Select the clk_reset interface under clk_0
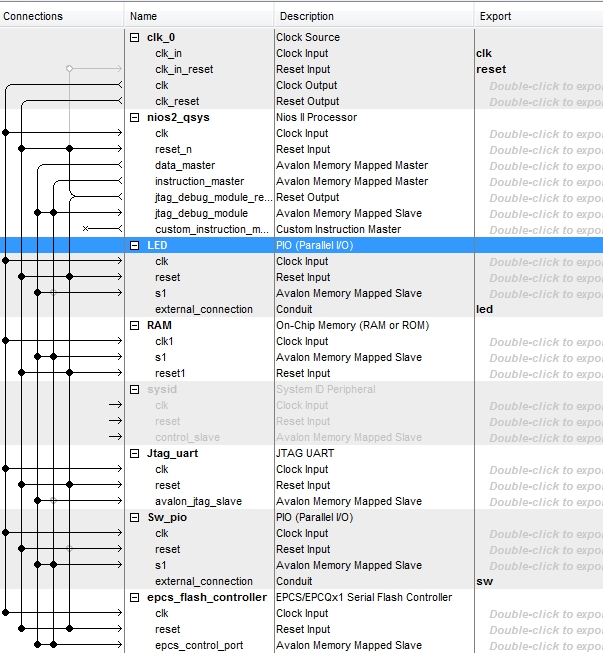Viewport: 603px width, 654px height. (177, 102)
